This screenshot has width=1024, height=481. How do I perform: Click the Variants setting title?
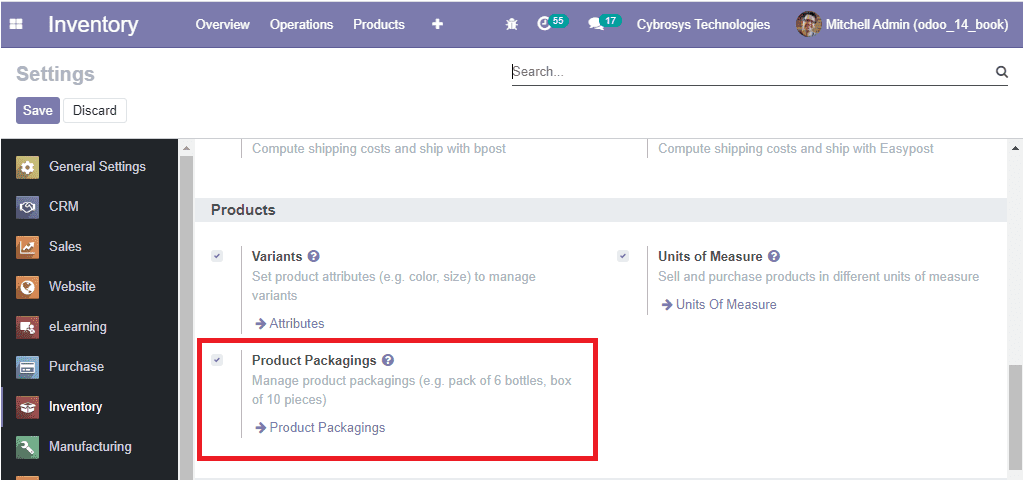(277, 256)
